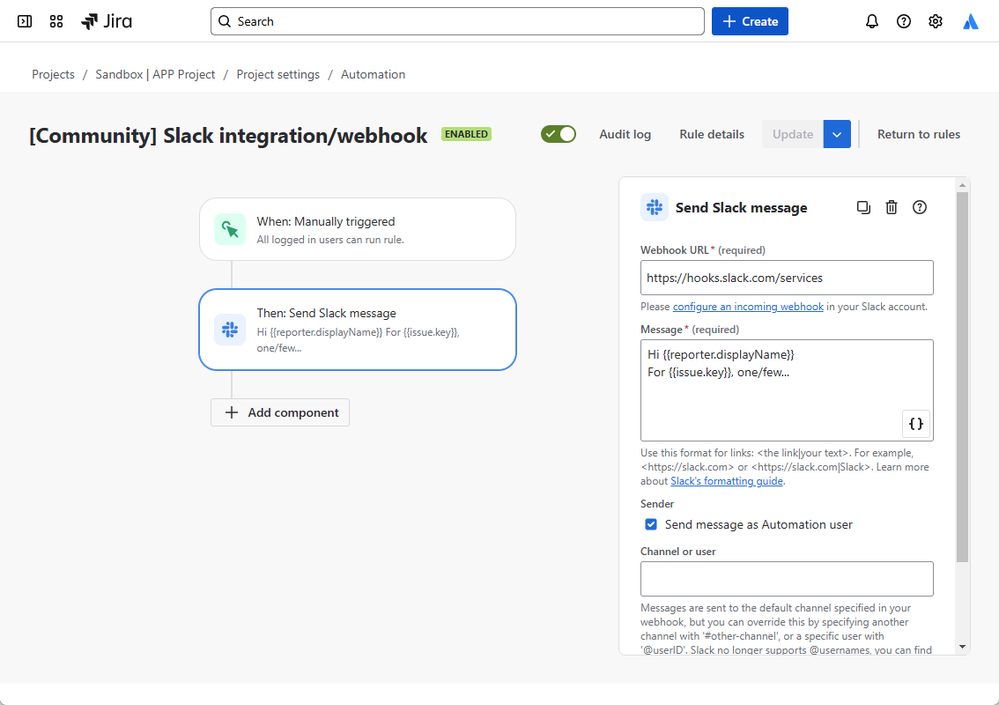Viewport: 999px width, 705px height.
Task: Open the app switcher grid icon
Action: pos(56,20)
